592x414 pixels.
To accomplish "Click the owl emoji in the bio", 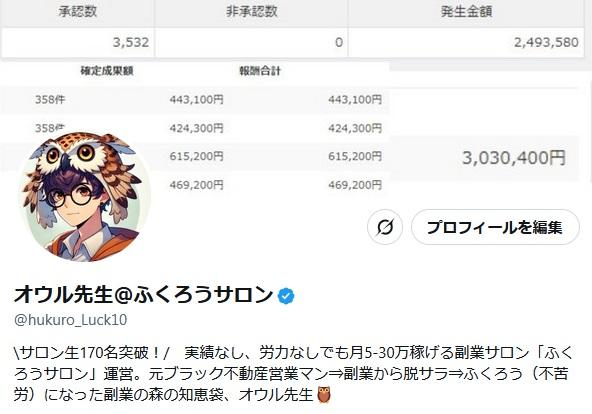I will click(x=324, y=395).
